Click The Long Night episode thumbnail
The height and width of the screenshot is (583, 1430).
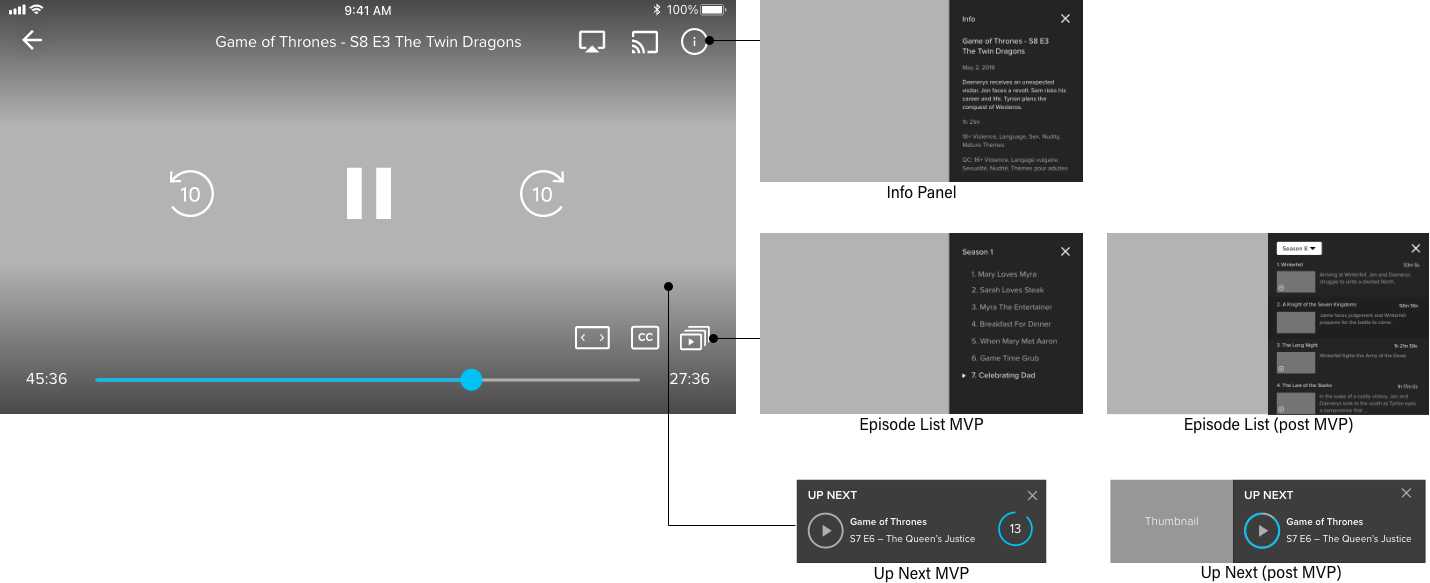click(x=1295, y=362)
